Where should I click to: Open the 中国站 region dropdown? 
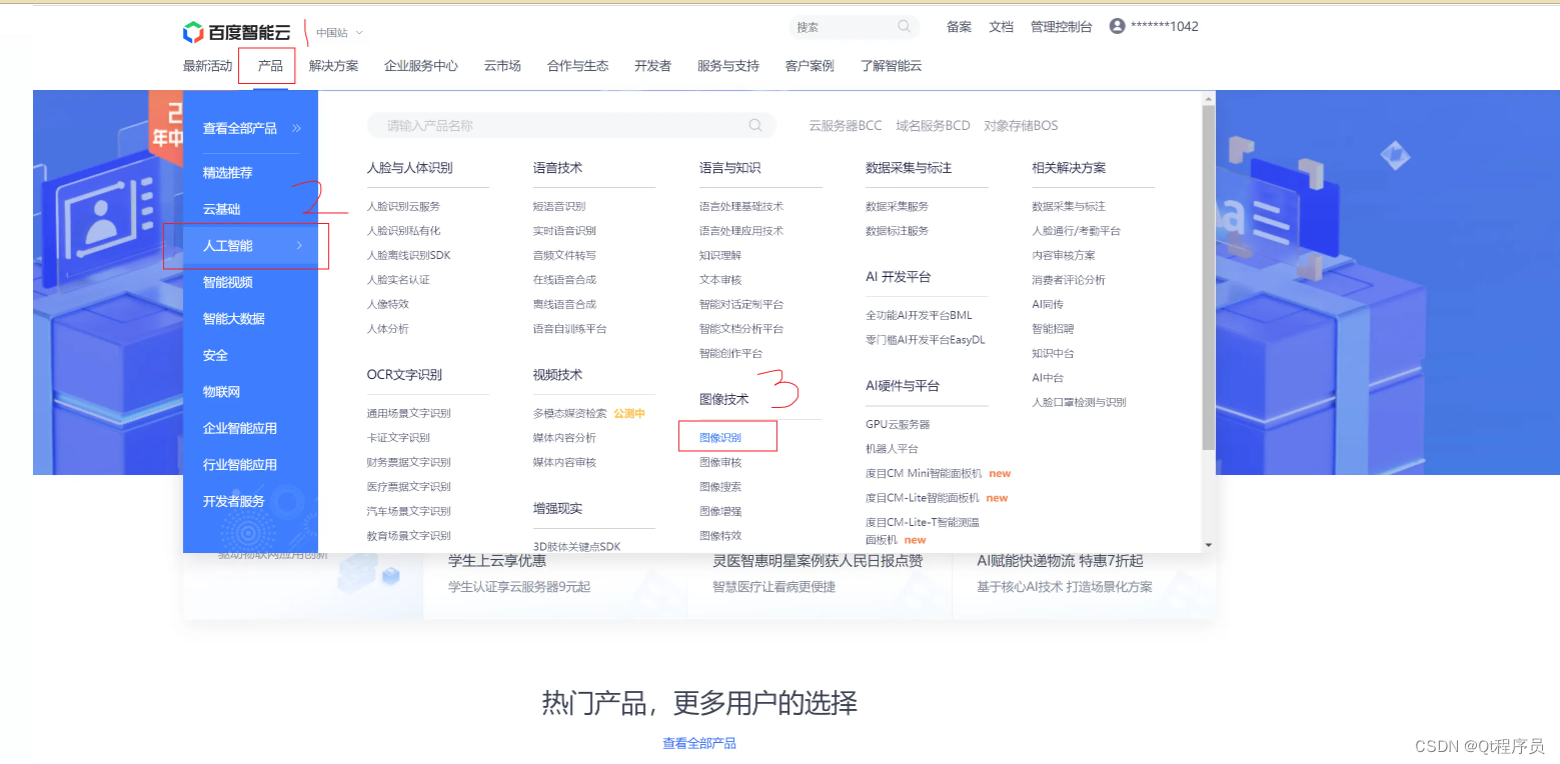click(x=333, y=31)
